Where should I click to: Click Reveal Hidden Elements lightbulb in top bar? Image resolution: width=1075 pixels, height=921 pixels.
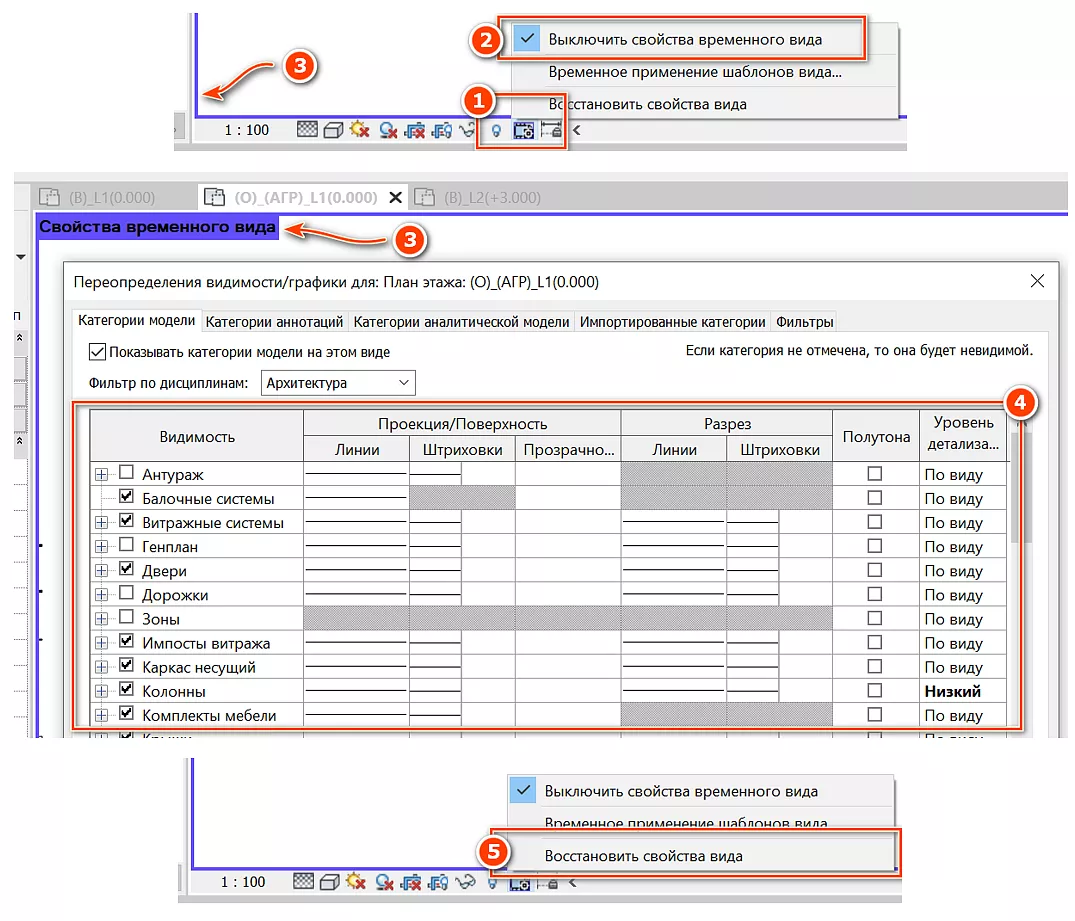(496, 130)
